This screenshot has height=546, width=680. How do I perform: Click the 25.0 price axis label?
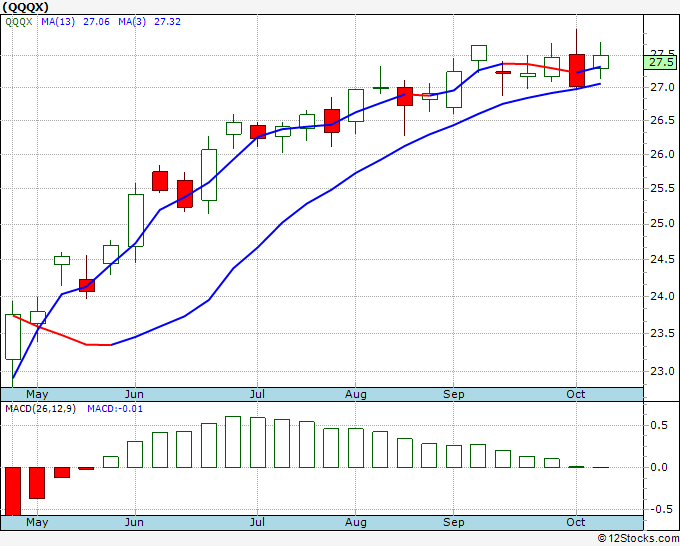pos(662,224)
